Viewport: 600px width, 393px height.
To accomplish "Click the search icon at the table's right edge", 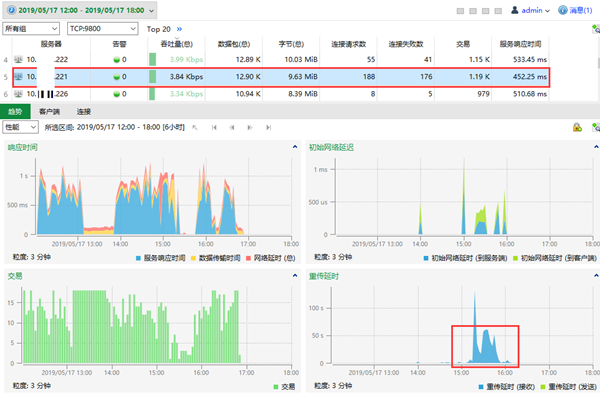I will click(596, 29).
